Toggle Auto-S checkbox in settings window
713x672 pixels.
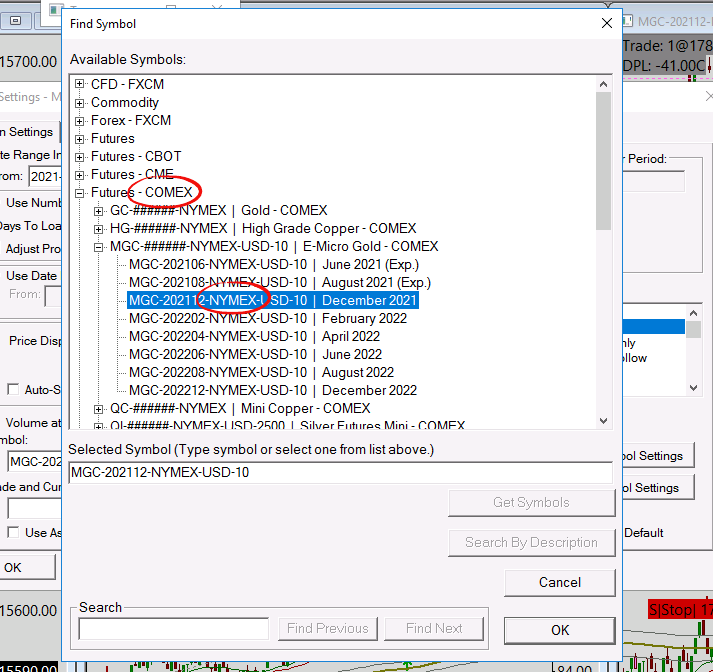[x=13, y=390]
